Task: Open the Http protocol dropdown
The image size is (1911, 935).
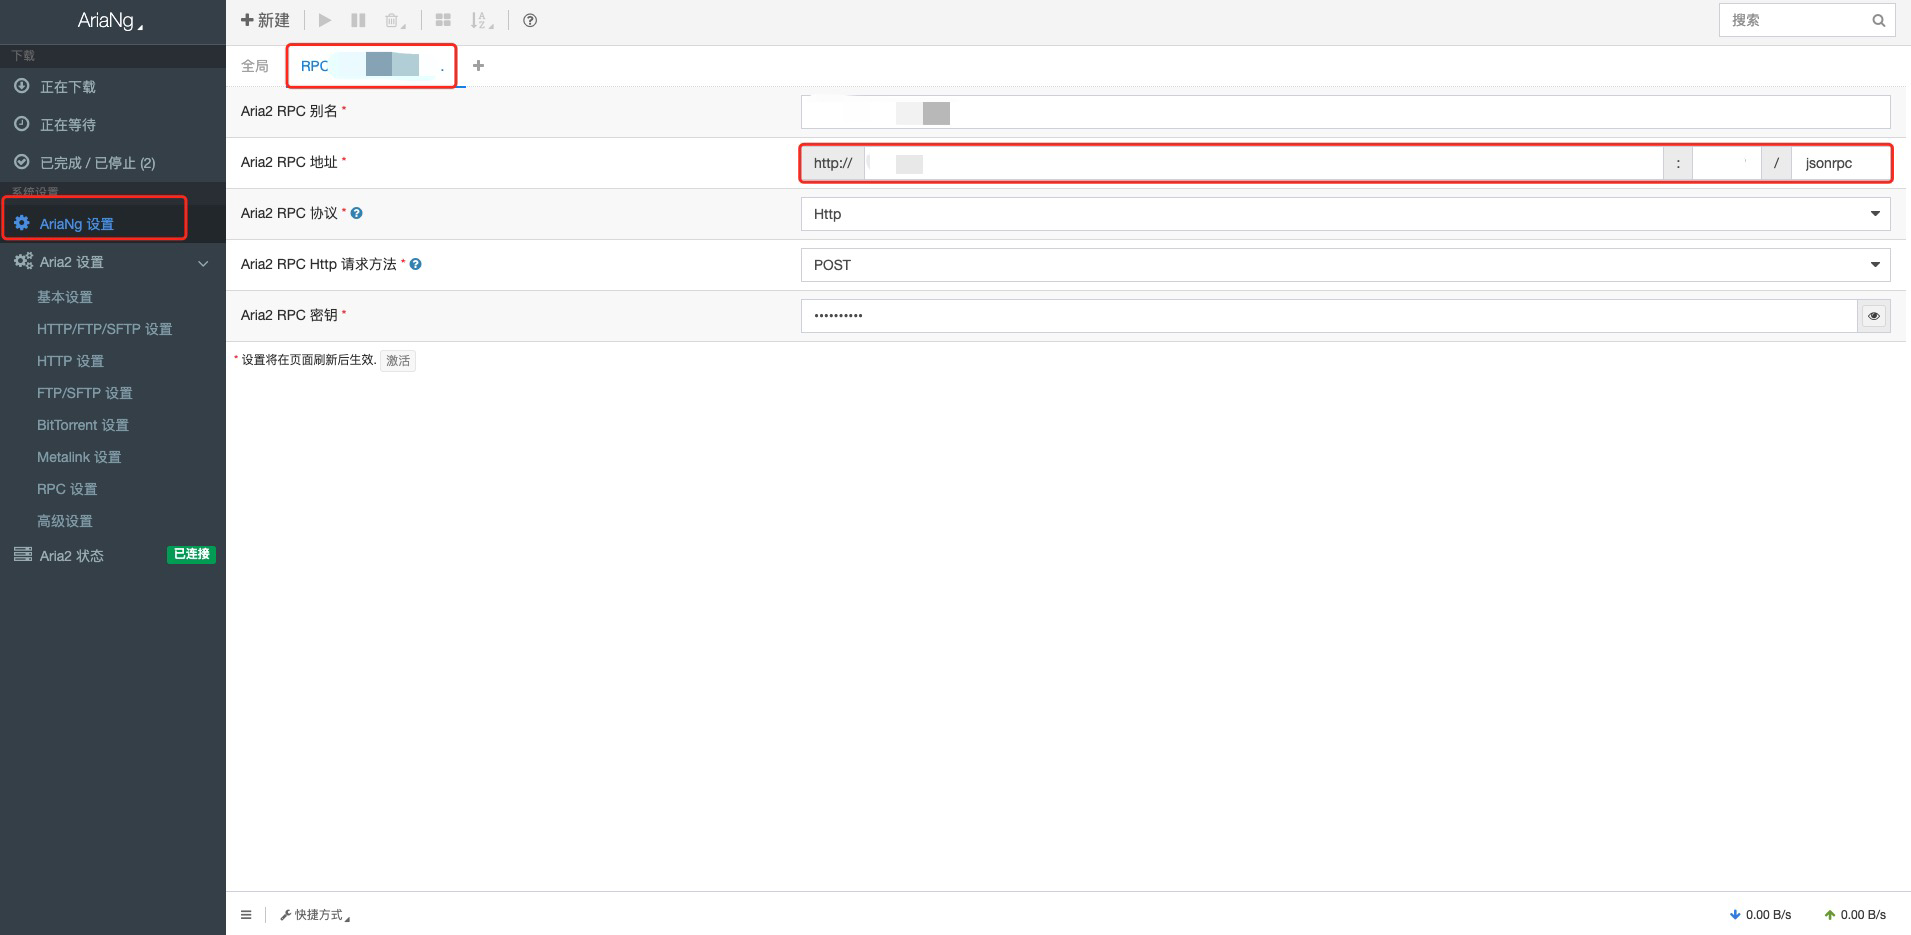Action: point(1345,214)
